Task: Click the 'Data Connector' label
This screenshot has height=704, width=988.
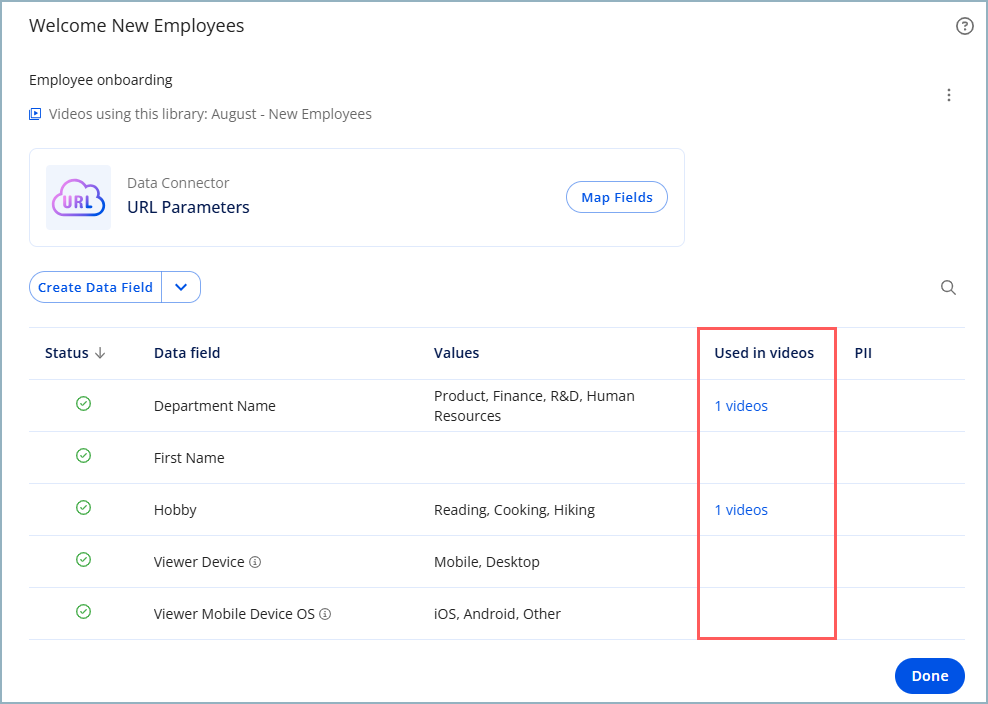Action: tap(178, 183)
